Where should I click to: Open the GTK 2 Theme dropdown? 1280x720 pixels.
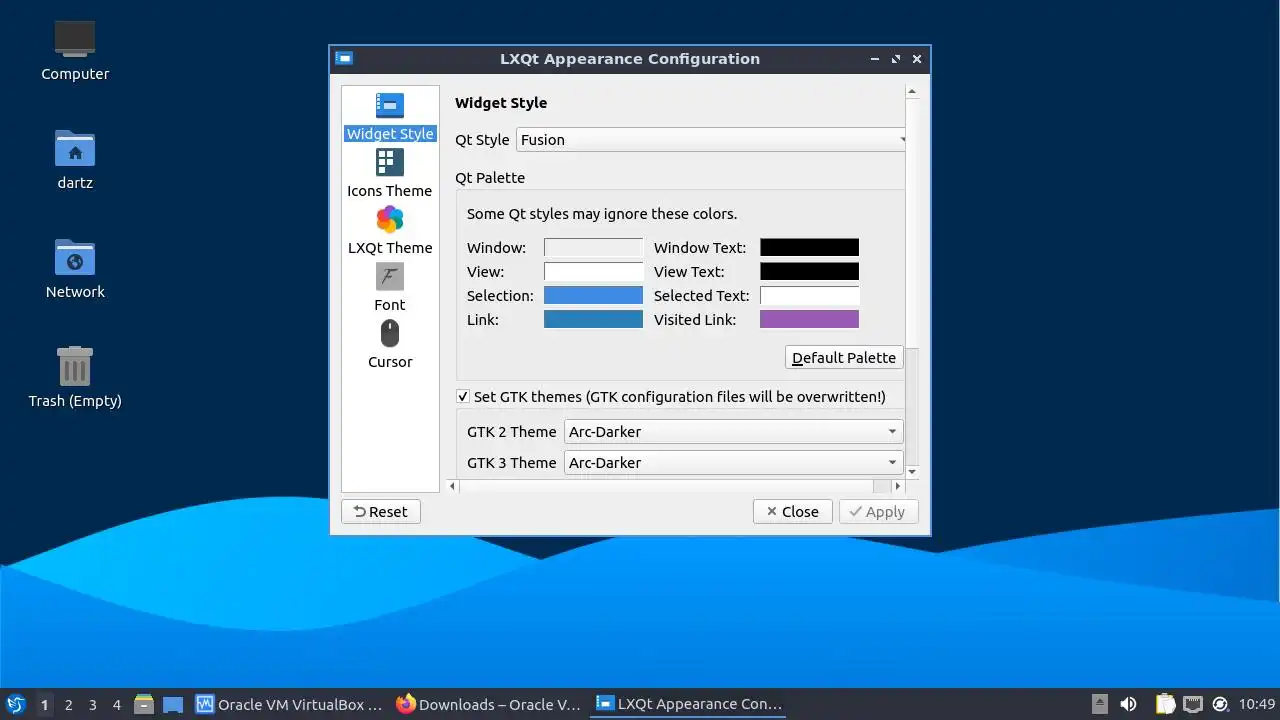733,432
